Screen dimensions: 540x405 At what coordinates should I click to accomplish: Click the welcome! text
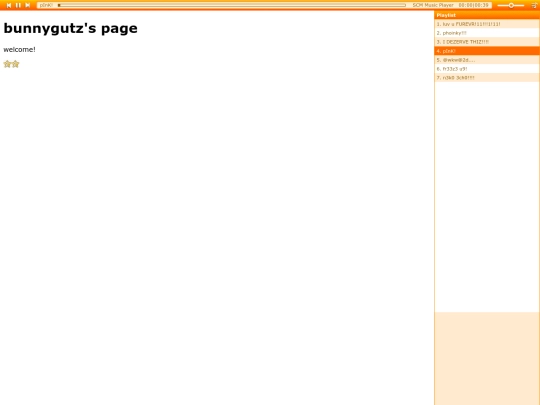[20, 50]
